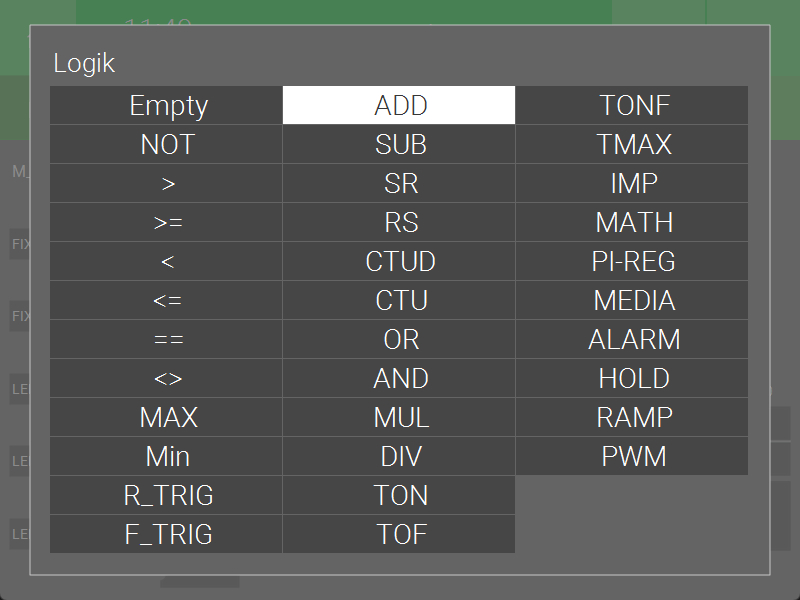Viewport: 800px width, 600px height.
Task: Select the MATH function block
Action: 632,222
